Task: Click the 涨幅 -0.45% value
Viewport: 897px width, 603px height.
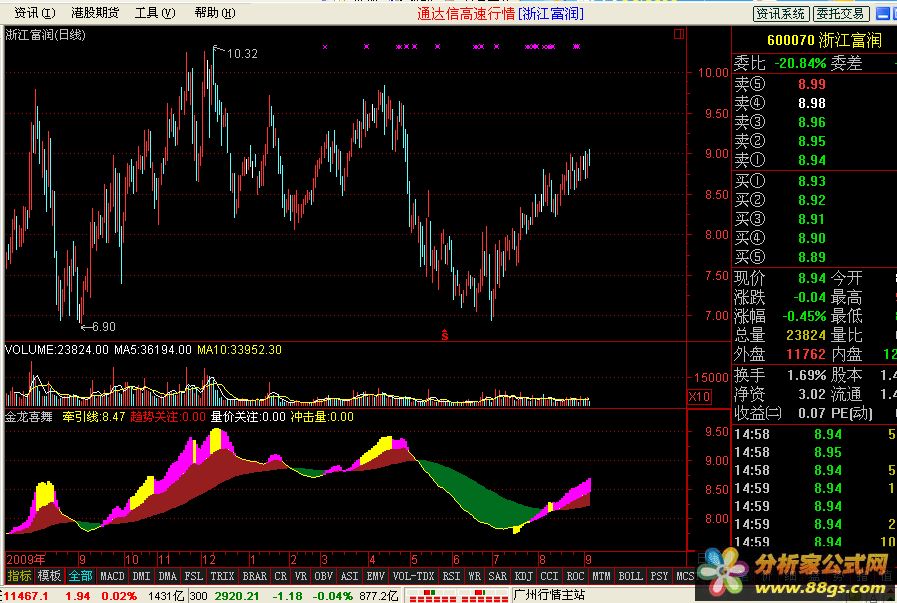Action: (804, 316)
